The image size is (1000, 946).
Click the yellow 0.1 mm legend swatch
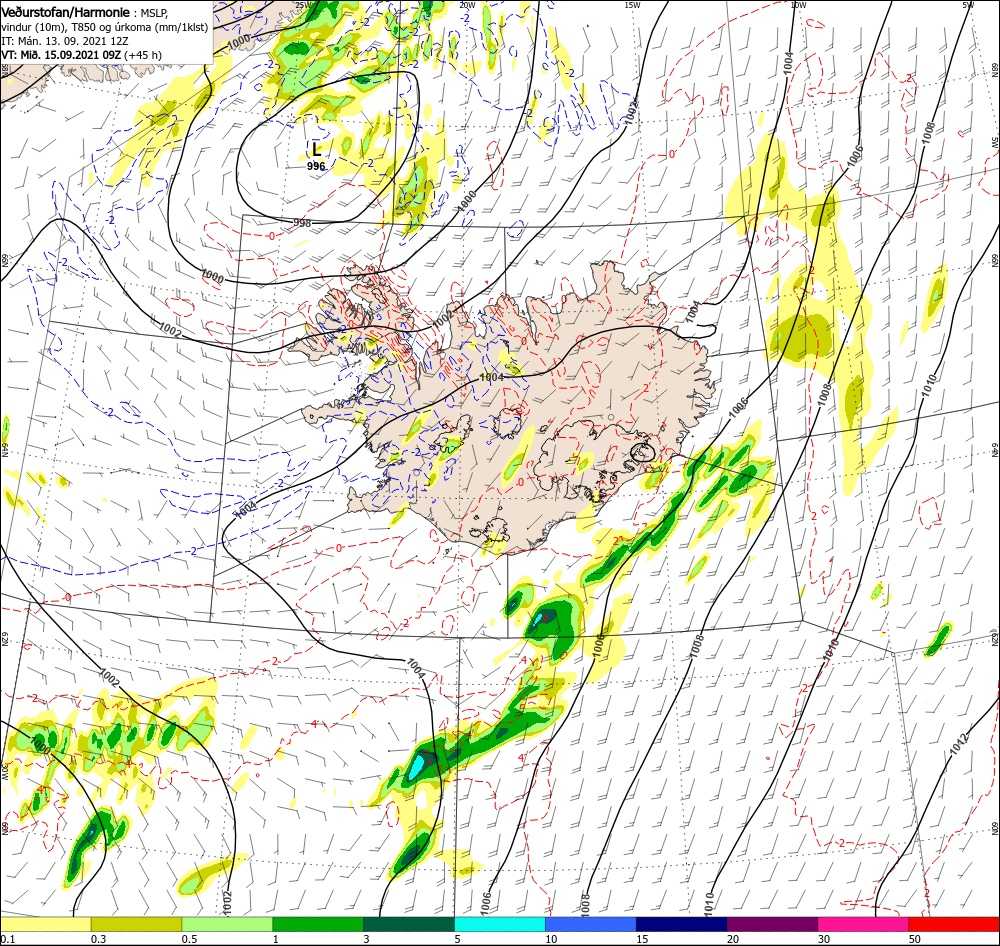(46, 924)
